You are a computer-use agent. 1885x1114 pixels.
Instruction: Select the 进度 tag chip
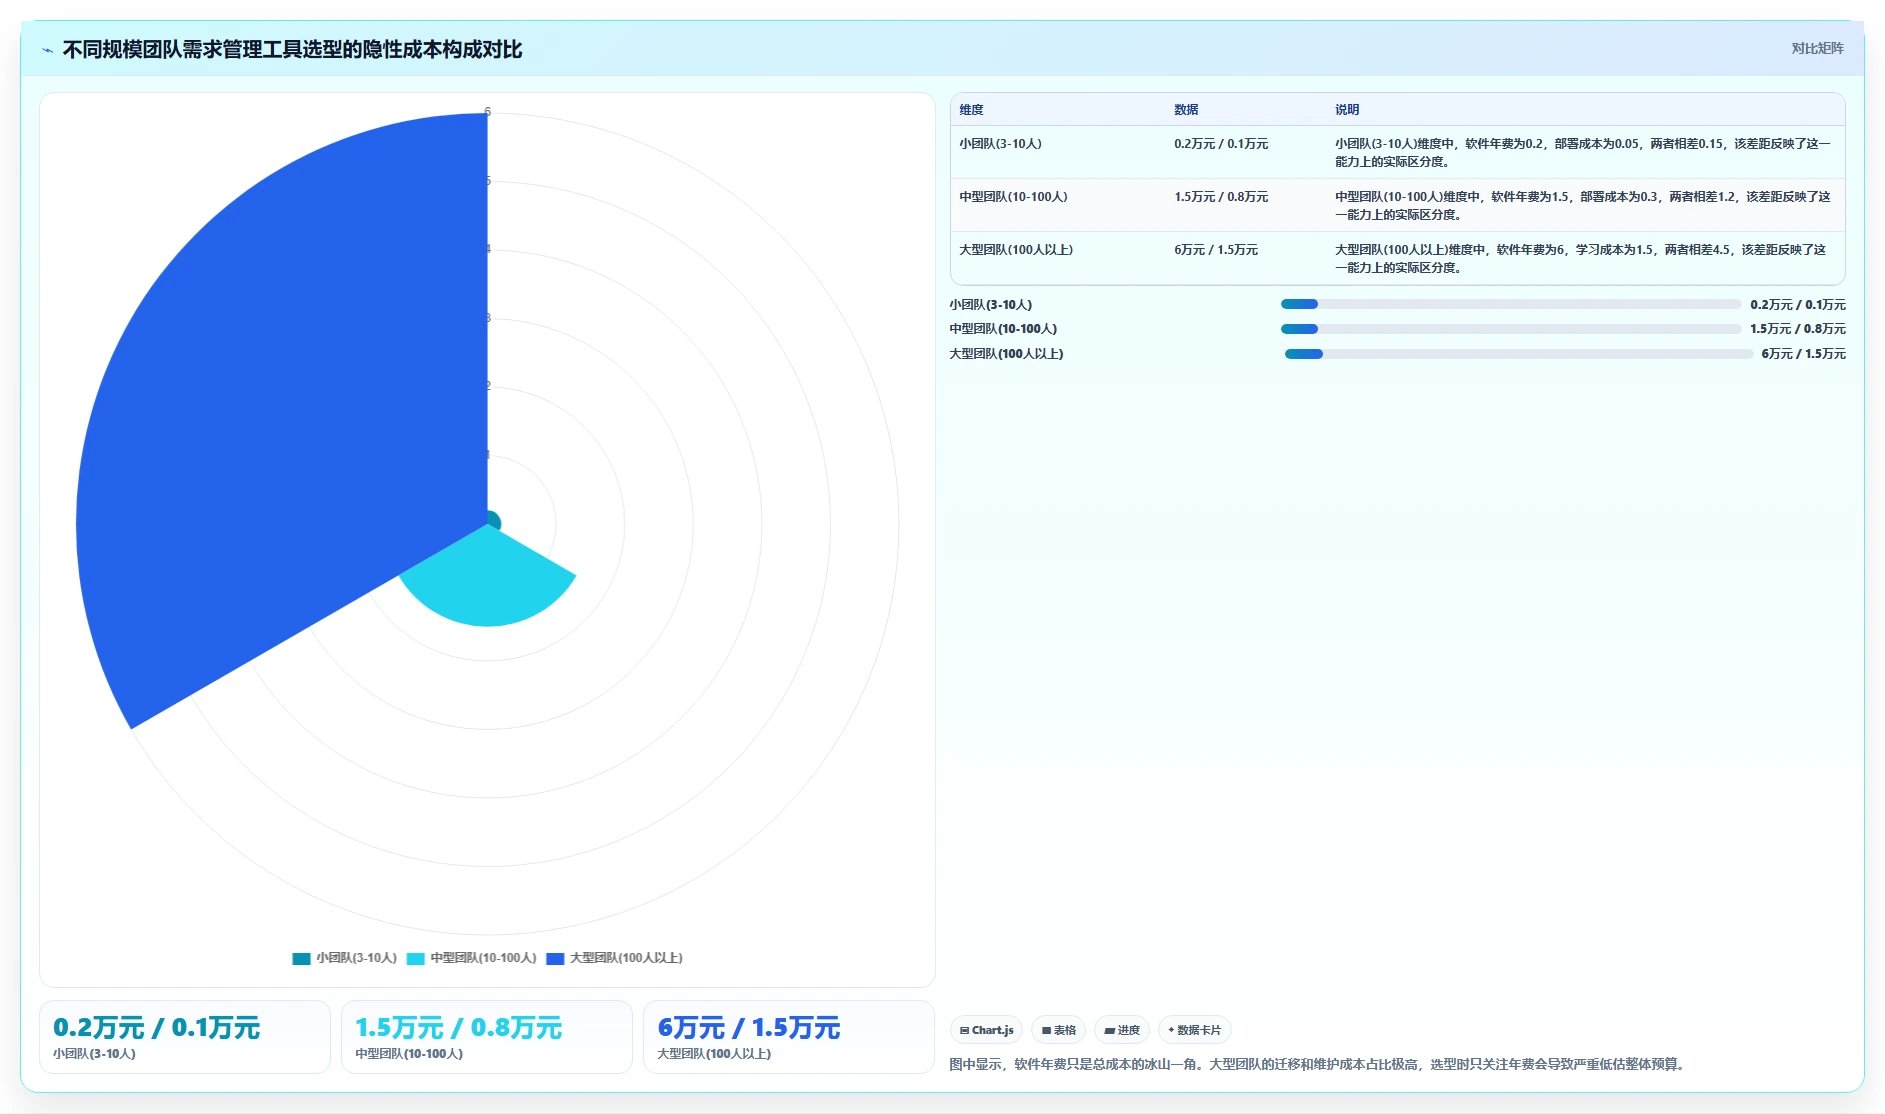click(1122, 1030)
